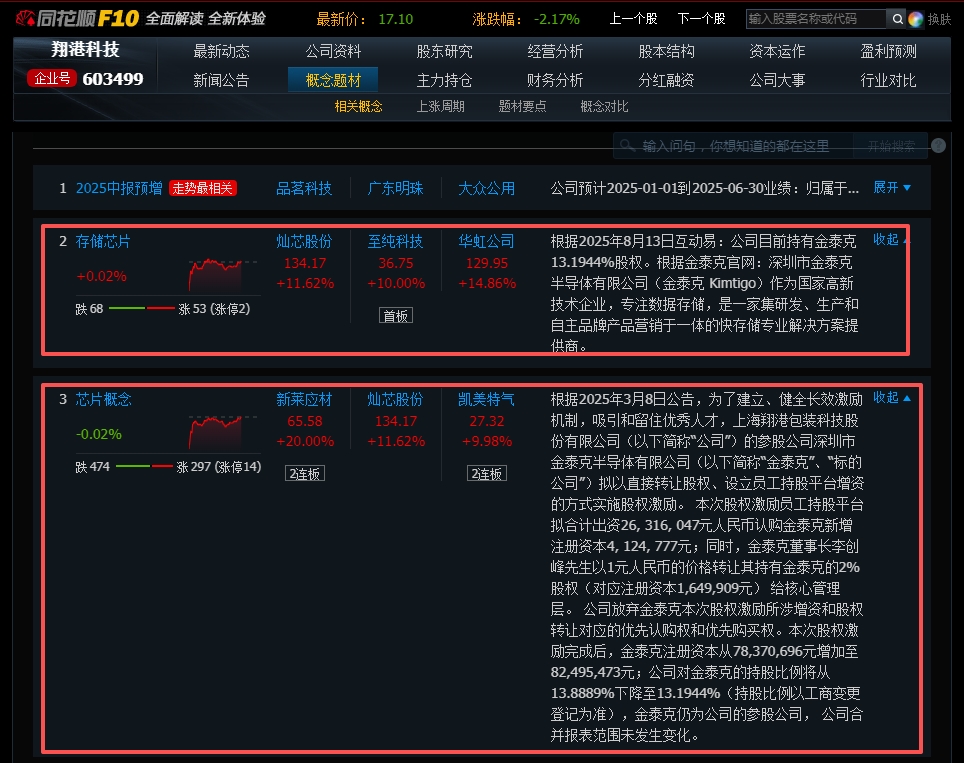Click 新莱应材 gain +20.00%

[x=305, y=441]
